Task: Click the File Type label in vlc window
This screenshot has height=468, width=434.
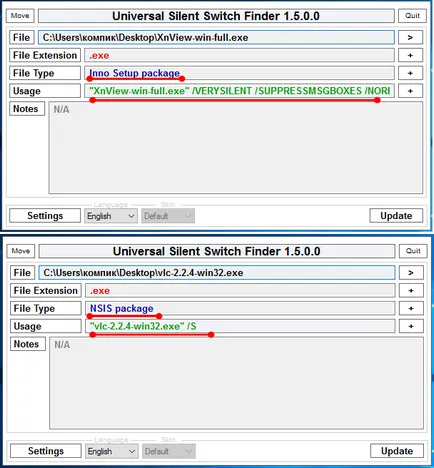Action: click(x=46, y=308)
